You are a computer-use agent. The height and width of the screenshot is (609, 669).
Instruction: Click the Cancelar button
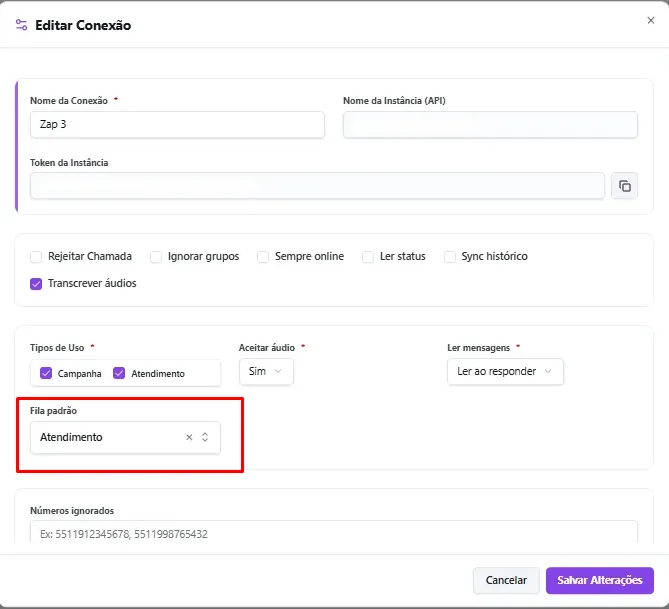point(506,580)
